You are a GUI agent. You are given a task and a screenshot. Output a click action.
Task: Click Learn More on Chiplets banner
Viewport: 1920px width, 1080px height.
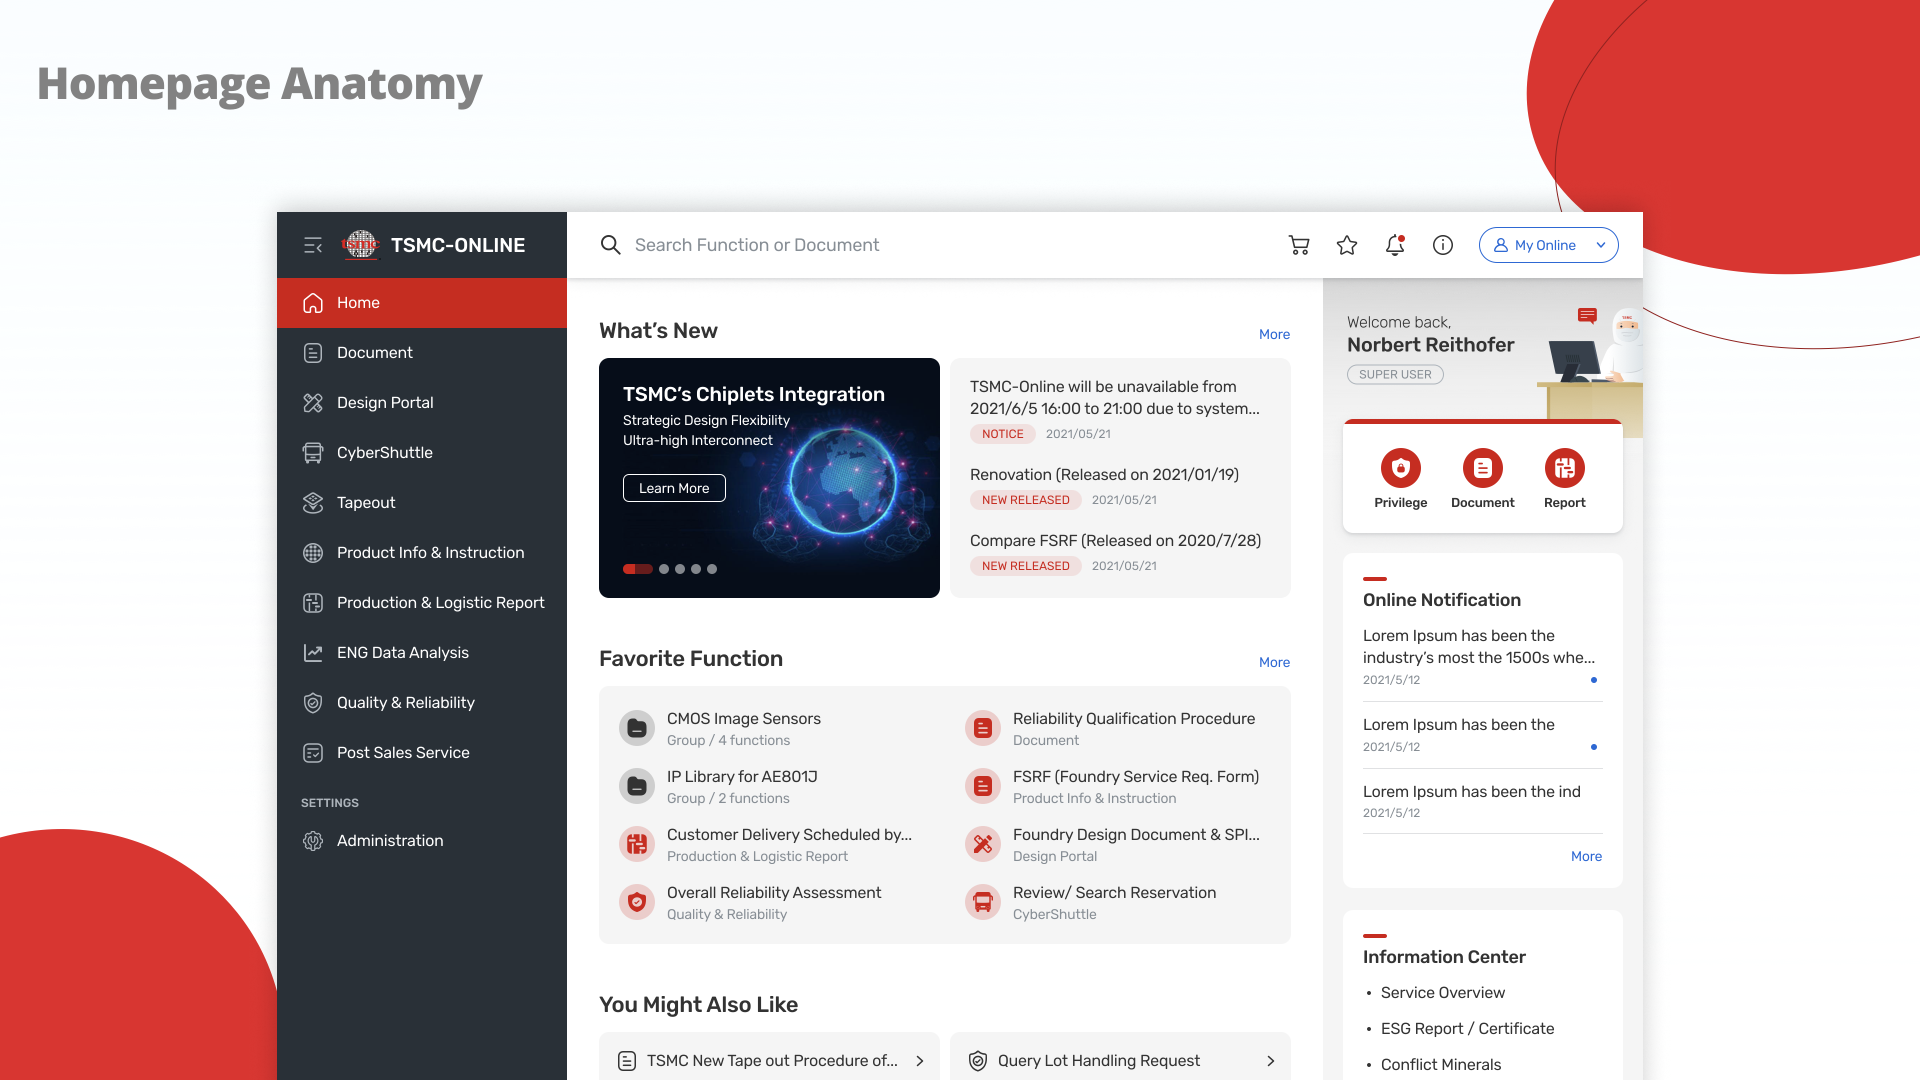(x=674, y=488)
